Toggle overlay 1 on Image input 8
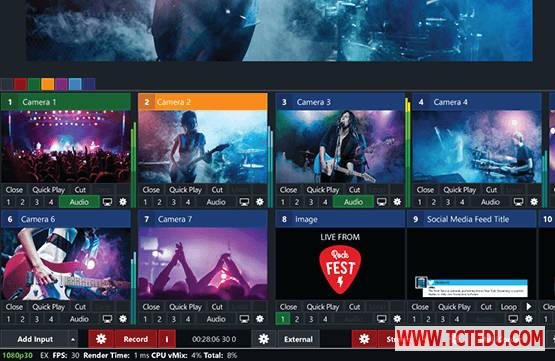Image resolution: width=555 pixels, height=361 pixels. [282, 319]
